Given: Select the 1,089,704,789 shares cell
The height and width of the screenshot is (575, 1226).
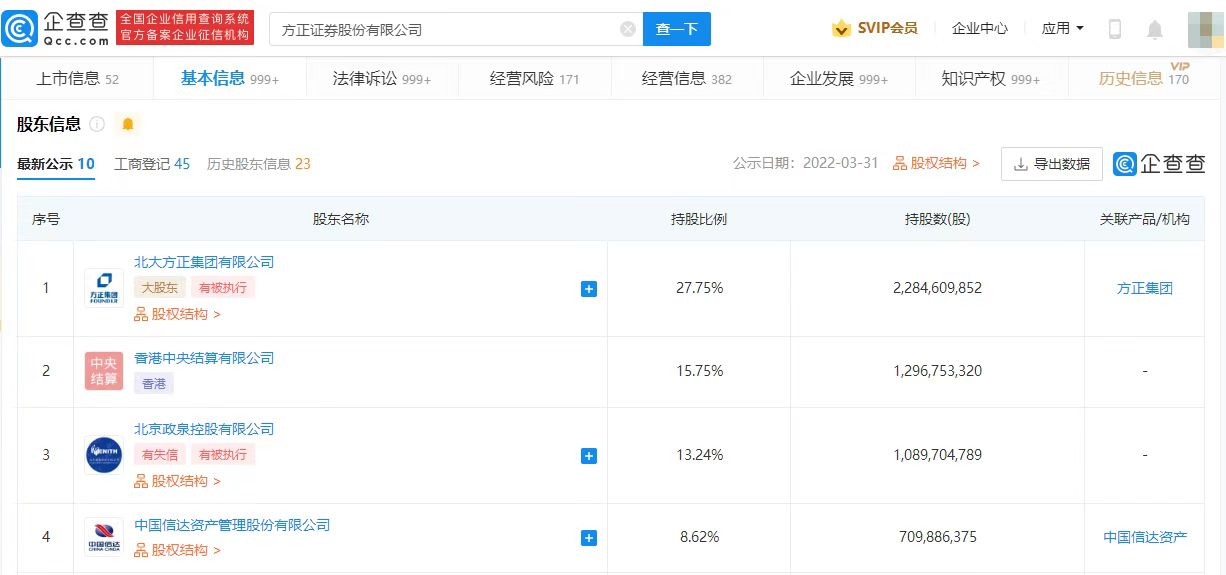Looking at the screenshot, I should coord(937,455).
